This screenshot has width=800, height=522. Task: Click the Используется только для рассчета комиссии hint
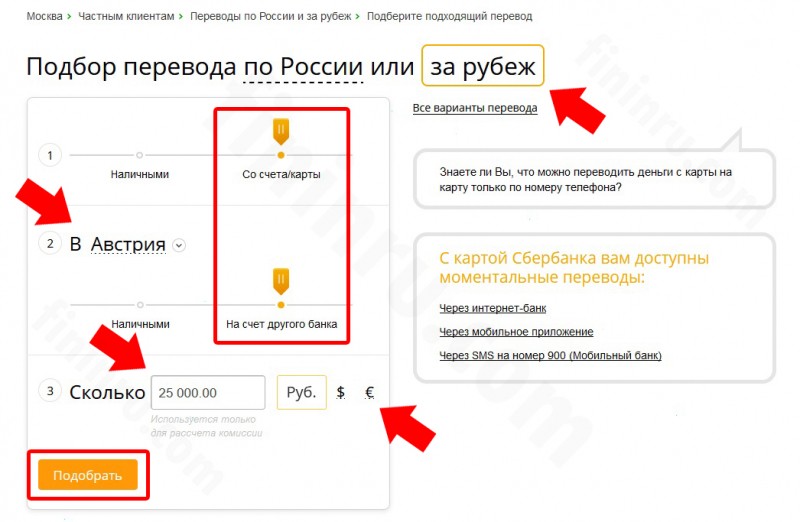[x=206, y=426]
